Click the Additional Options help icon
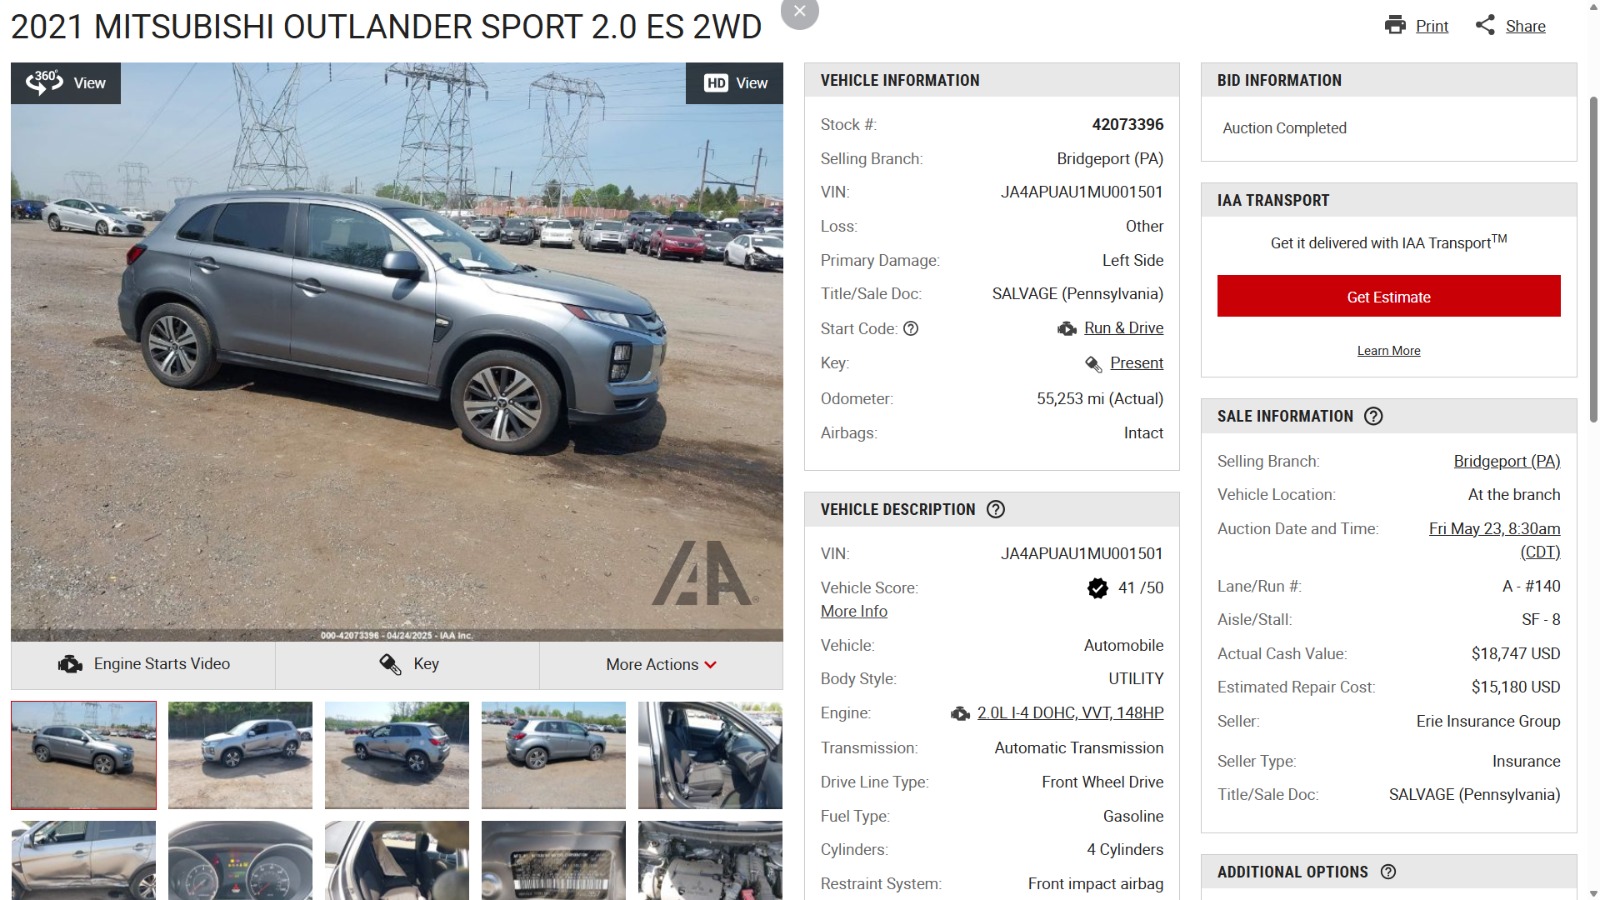This screenshot has width=1600, height=900. (x=1388, y=872)
